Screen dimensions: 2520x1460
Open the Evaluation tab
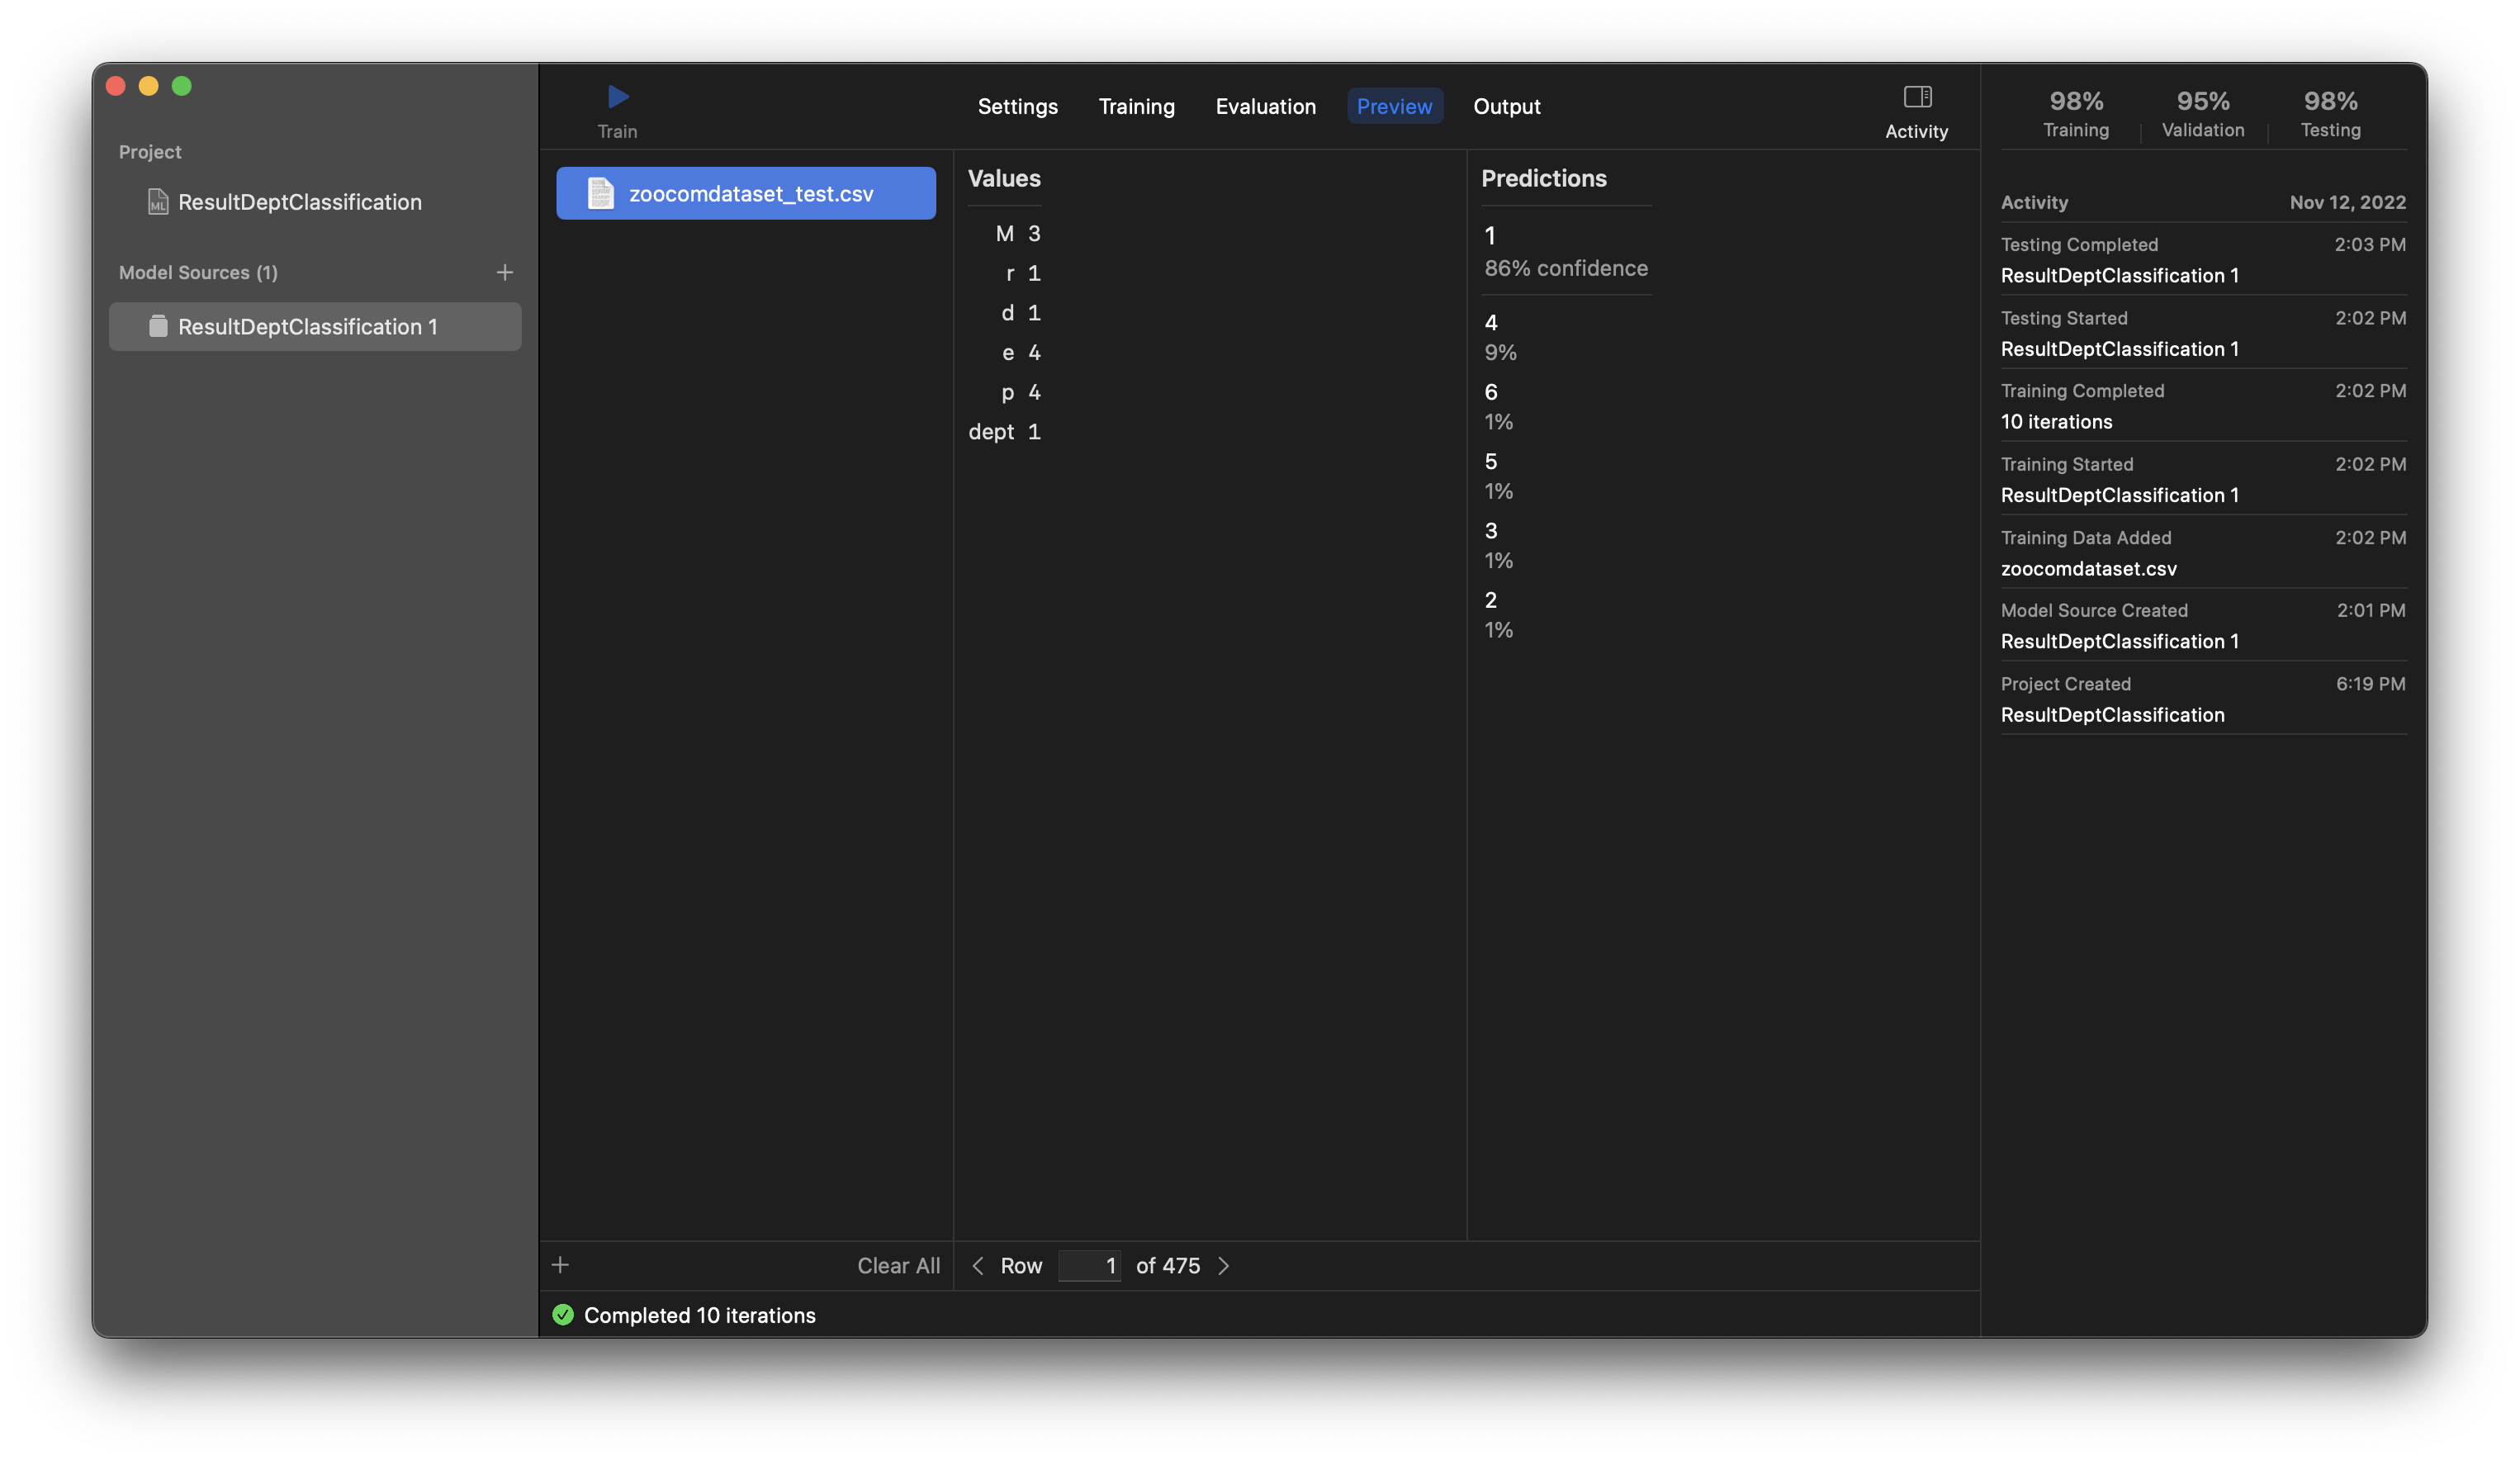1265,107
